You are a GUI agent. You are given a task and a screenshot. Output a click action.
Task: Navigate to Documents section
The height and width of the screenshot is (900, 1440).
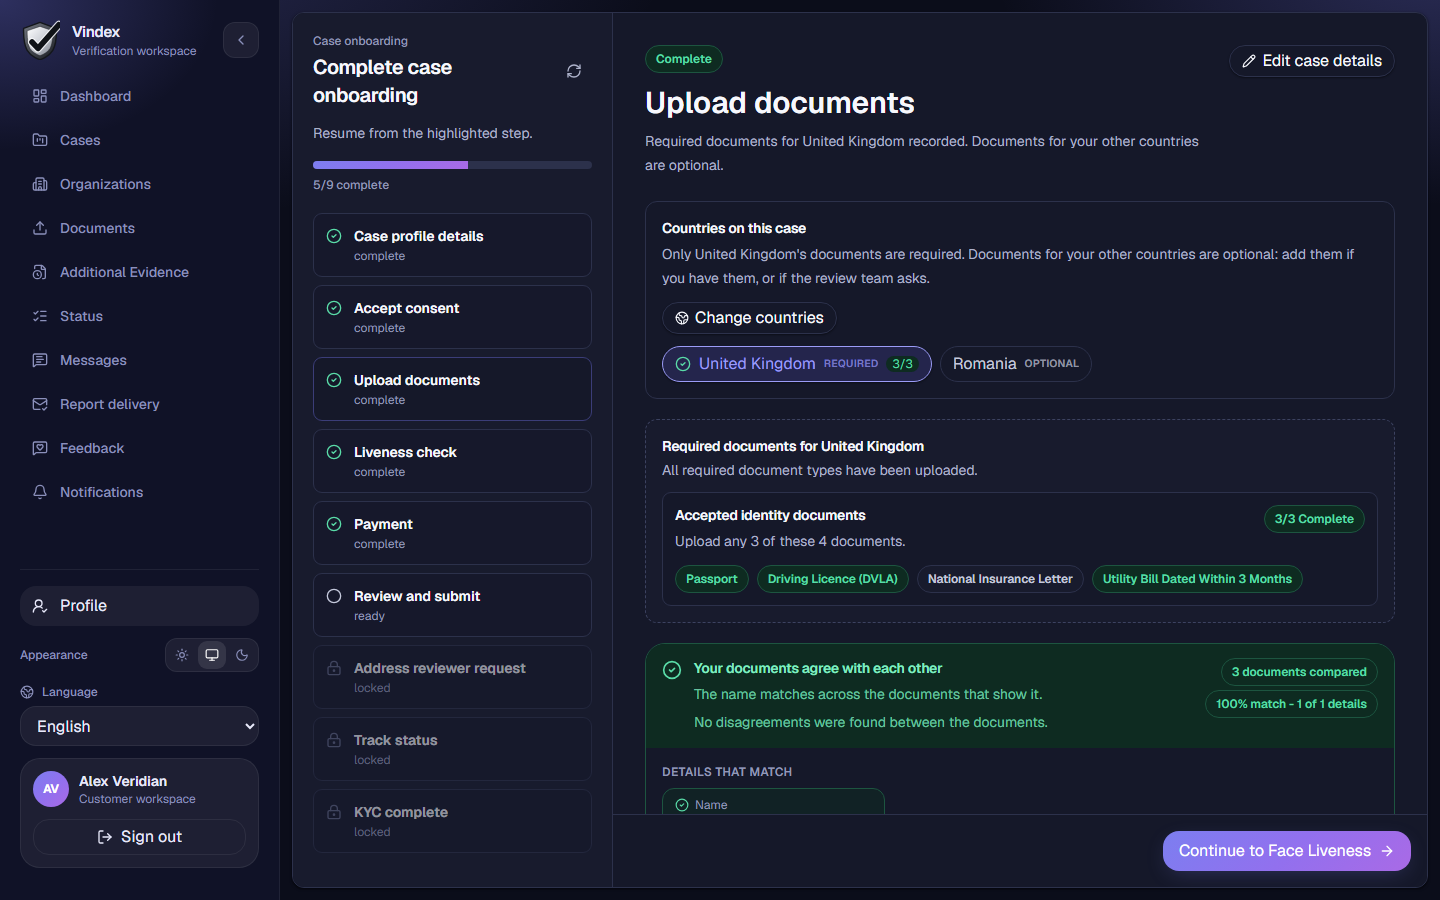139,228
